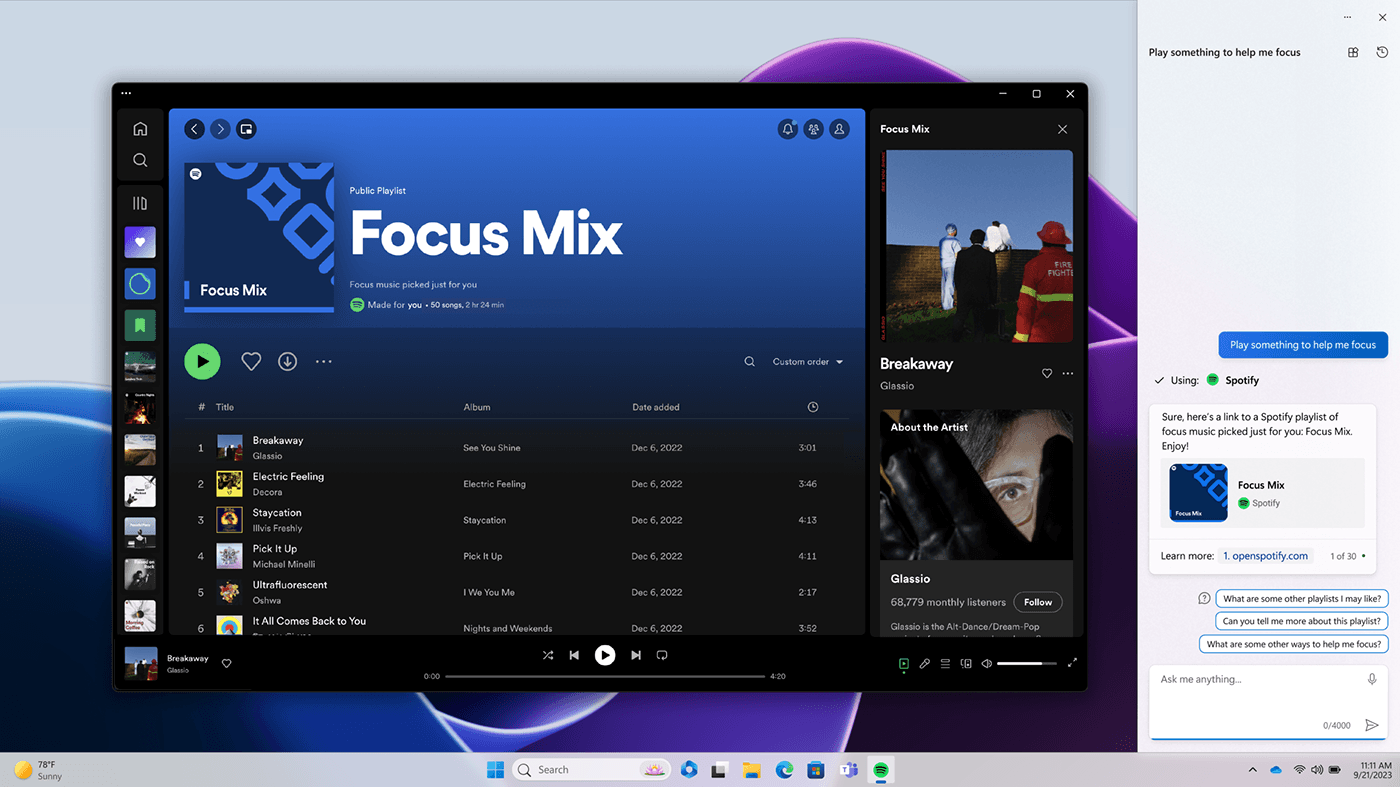Image resolution: width=1400 pixels, height=787 pixels.
Task: Sort the track list by Title column
Action: click(x=225, y=407)
